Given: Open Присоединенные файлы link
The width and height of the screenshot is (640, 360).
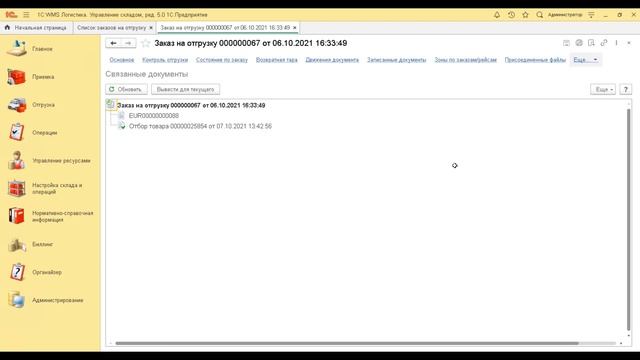Looking at the screenshot, I should point(535,60).
